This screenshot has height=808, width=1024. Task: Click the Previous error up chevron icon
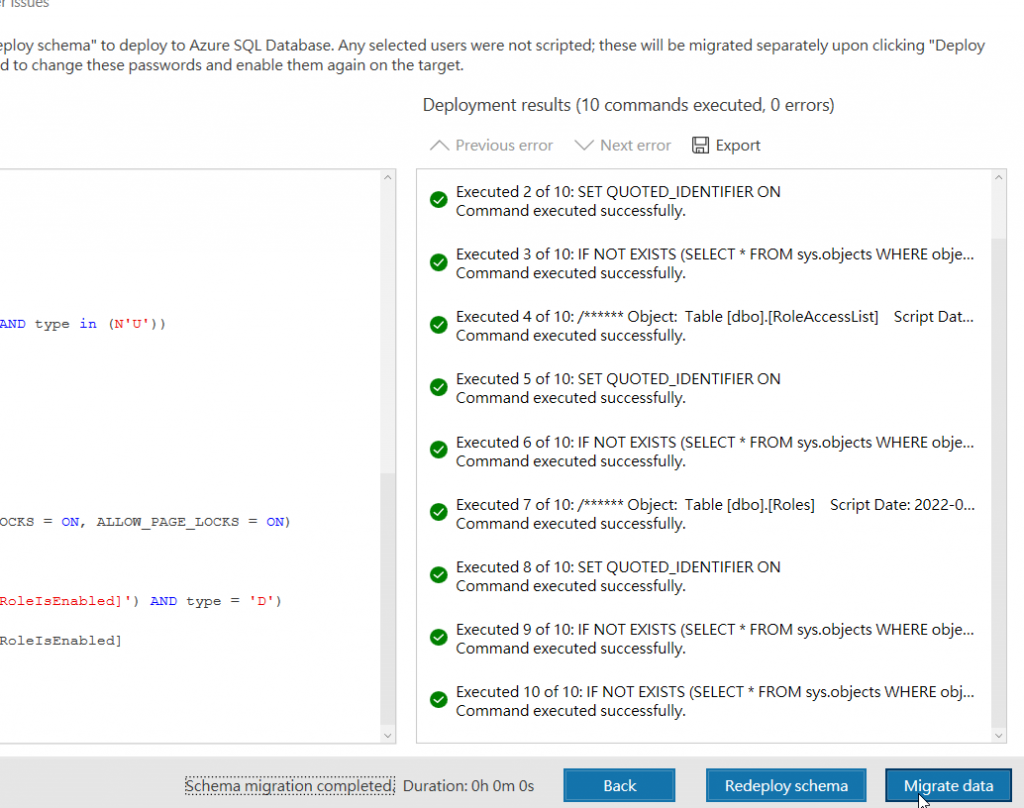[440, 145]
